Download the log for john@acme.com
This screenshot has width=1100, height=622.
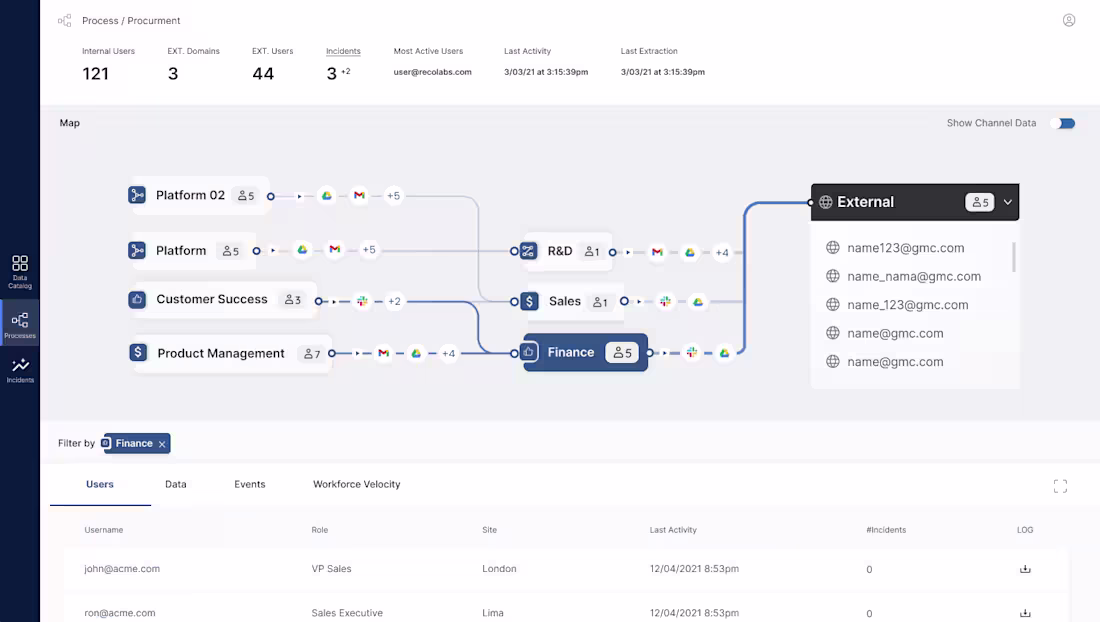coord(1024,568)
